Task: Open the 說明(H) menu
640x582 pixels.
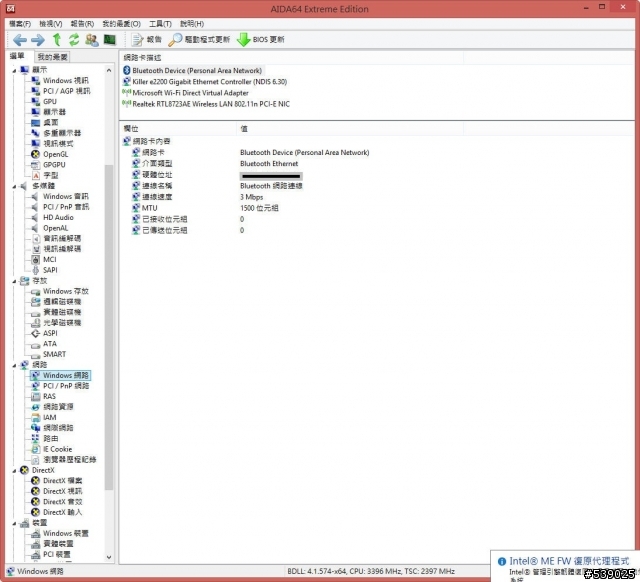Action: (192, 24)
